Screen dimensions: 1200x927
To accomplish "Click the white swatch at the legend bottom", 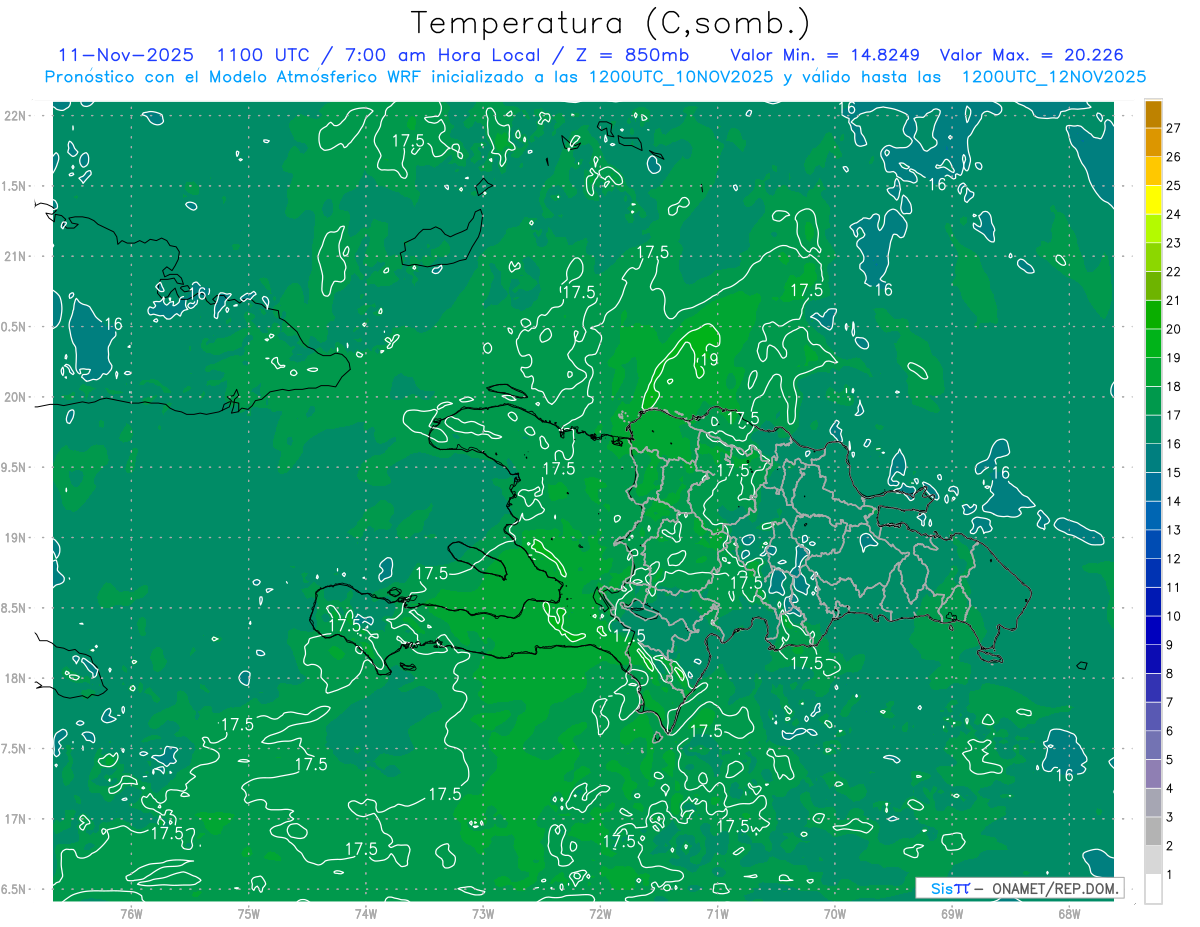I will click(x=1153, y=889).
